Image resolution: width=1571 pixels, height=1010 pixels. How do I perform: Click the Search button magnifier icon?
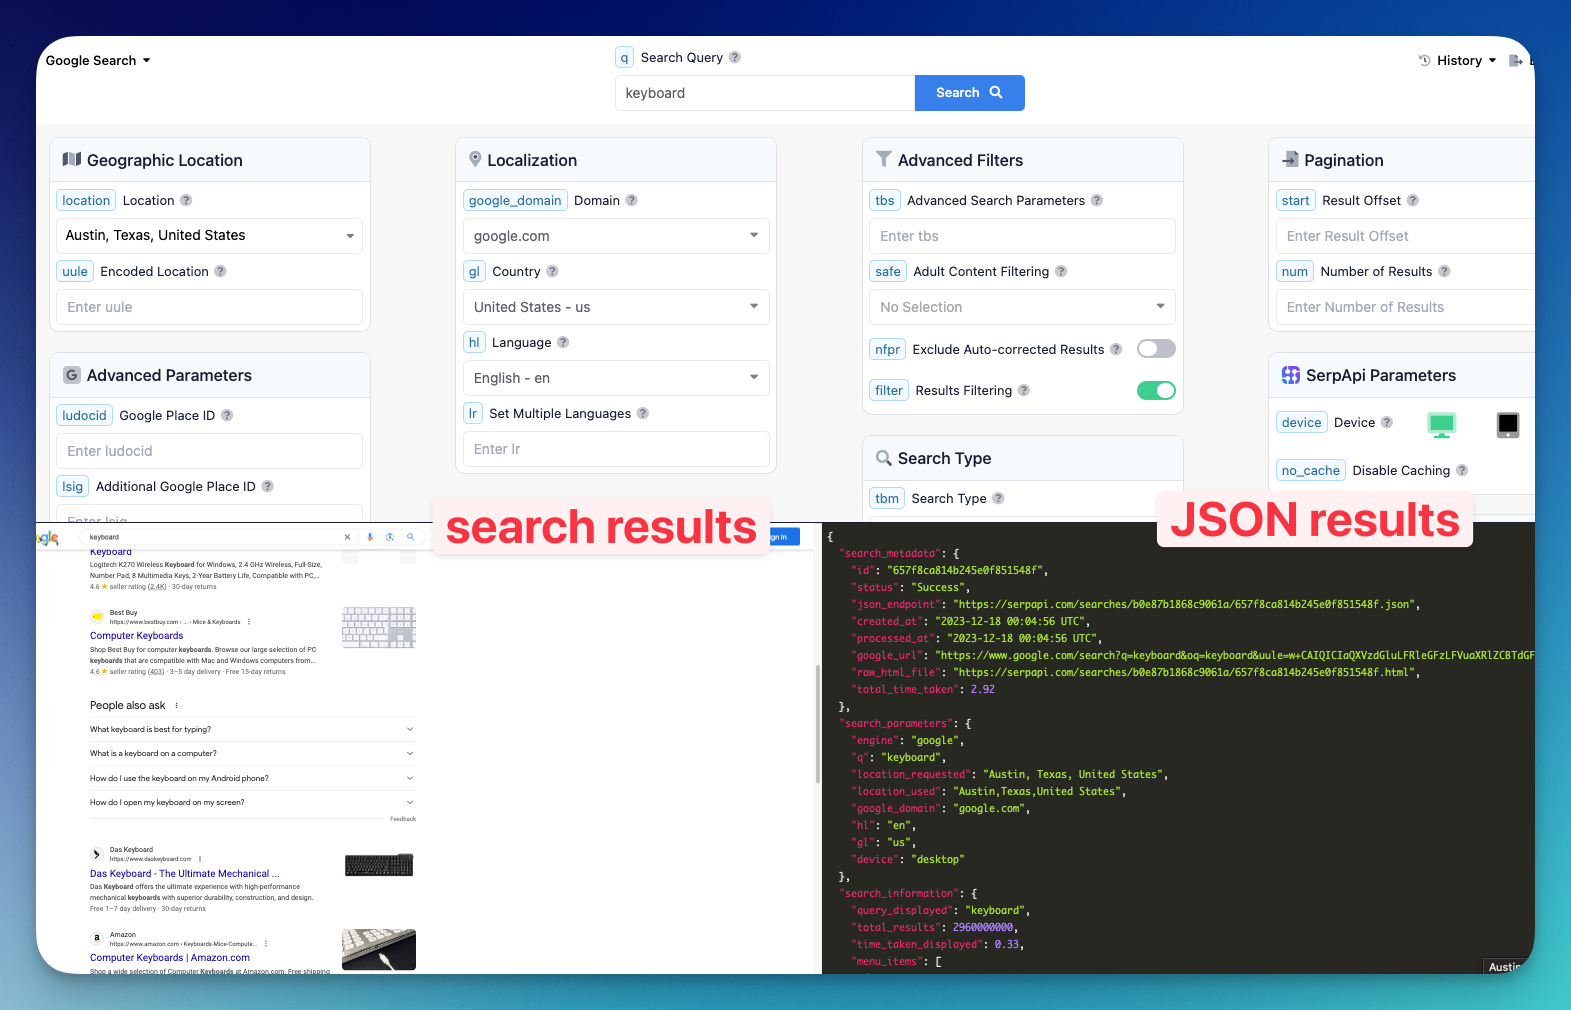(996, 92)
